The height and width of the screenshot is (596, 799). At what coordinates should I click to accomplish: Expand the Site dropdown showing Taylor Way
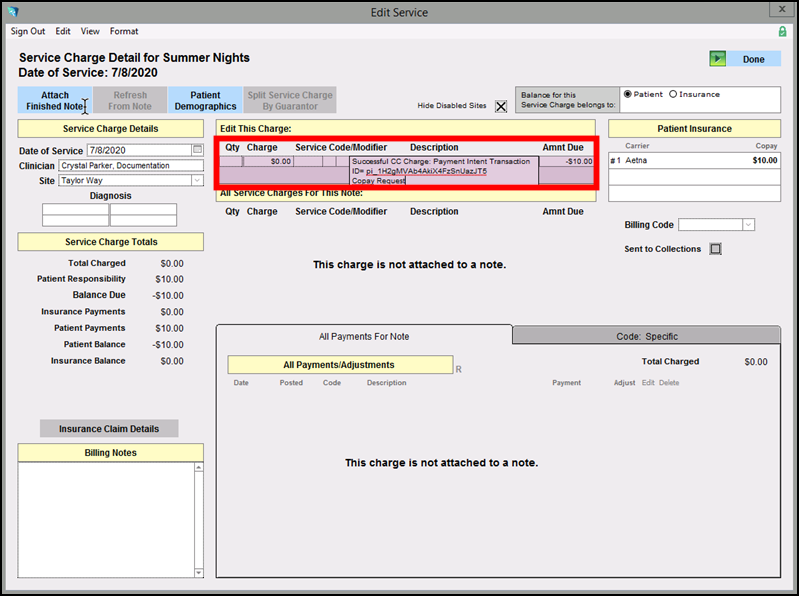pyautogui.click(x=197, y=180)
